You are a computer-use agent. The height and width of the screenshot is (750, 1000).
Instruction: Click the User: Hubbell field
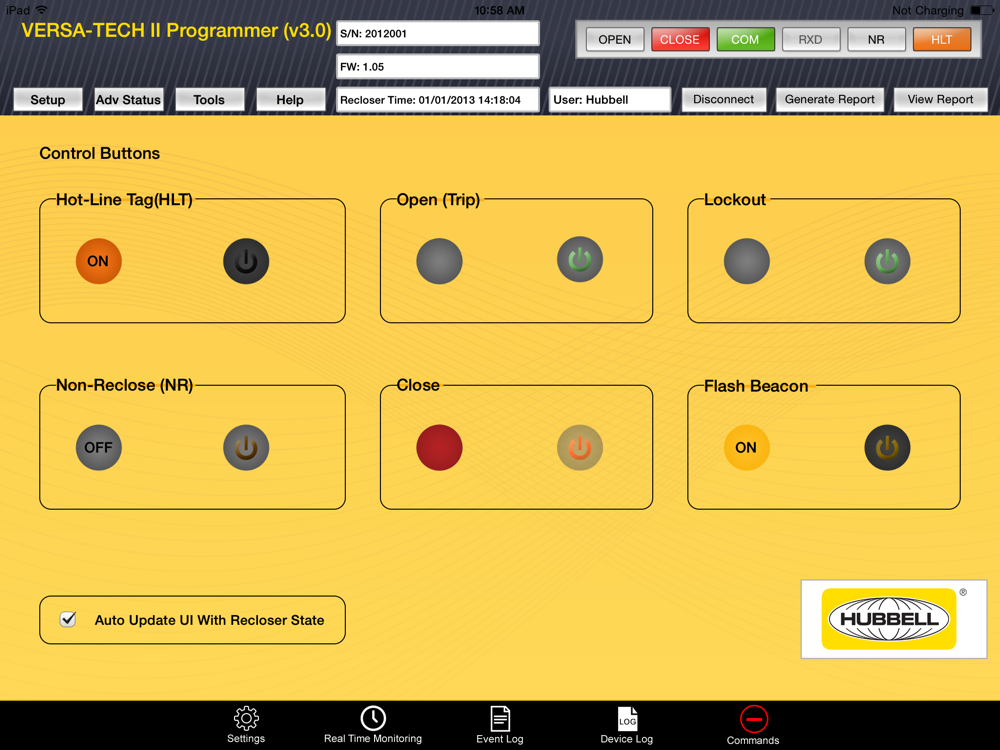click(x=610, y=99)
